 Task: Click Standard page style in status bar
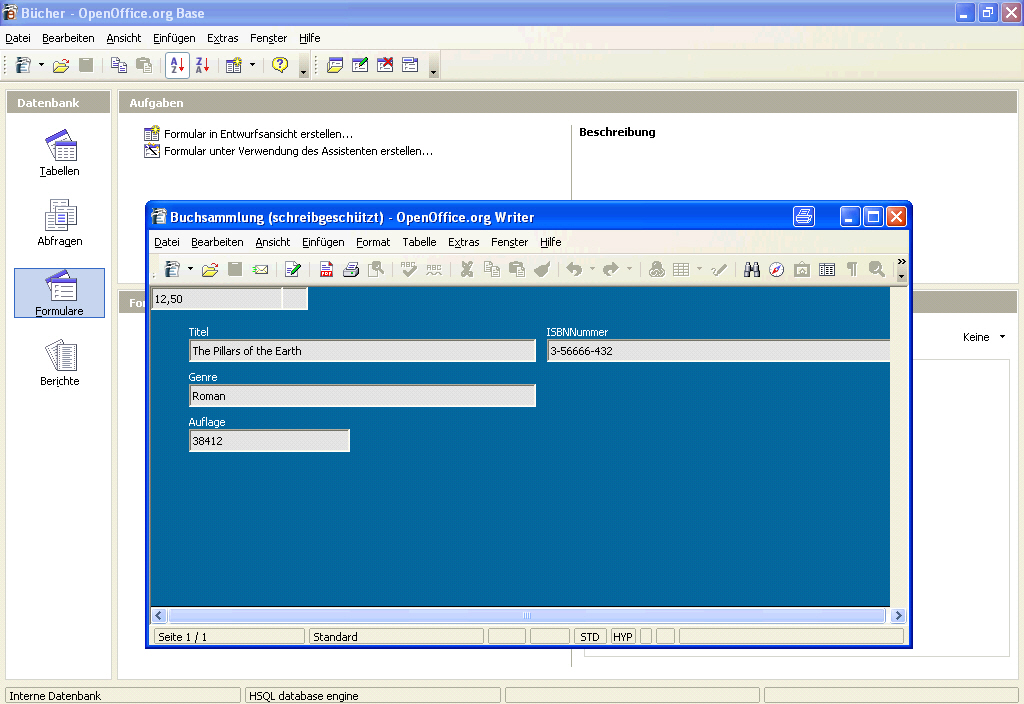[396, 637]
